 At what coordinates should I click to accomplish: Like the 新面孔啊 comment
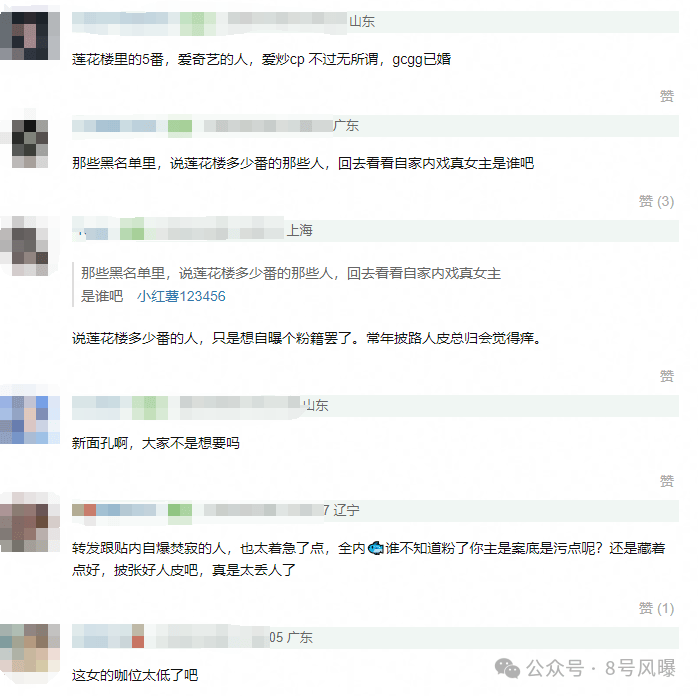666,481
